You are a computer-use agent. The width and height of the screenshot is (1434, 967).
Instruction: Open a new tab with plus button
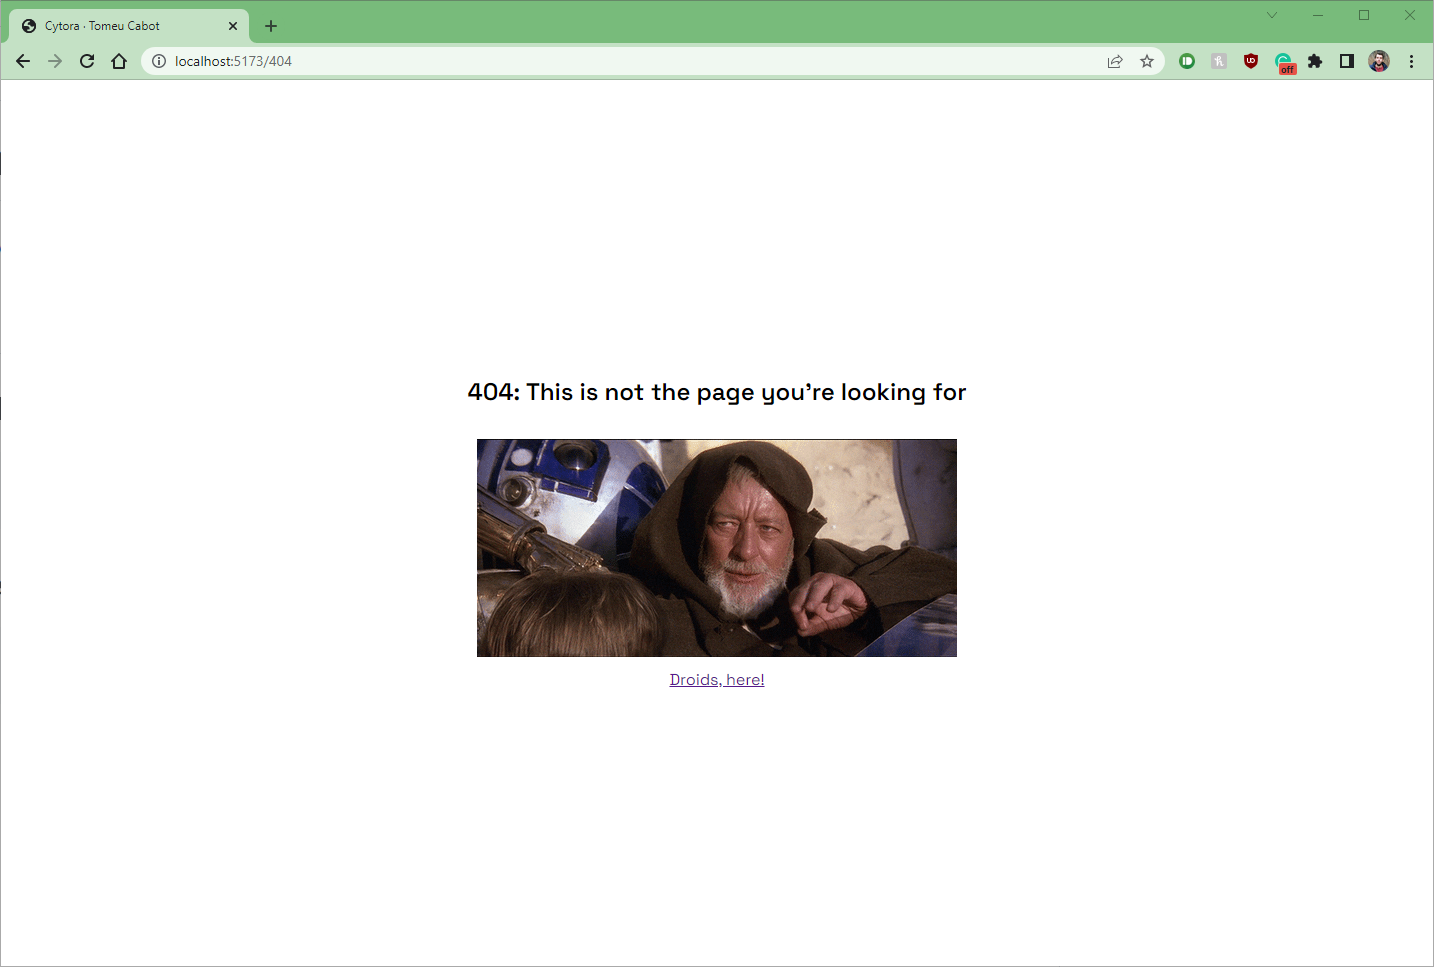click(x=271, y=26)
